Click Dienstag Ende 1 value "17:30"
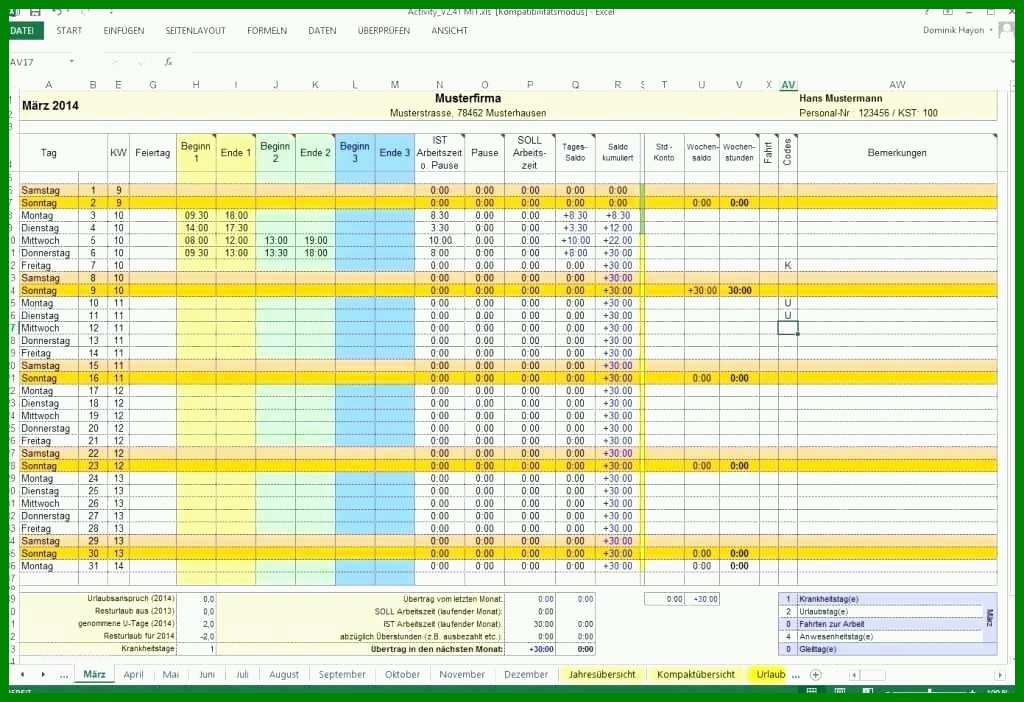The width and height of the screenshot is (1024, 702). click(236, 228)
